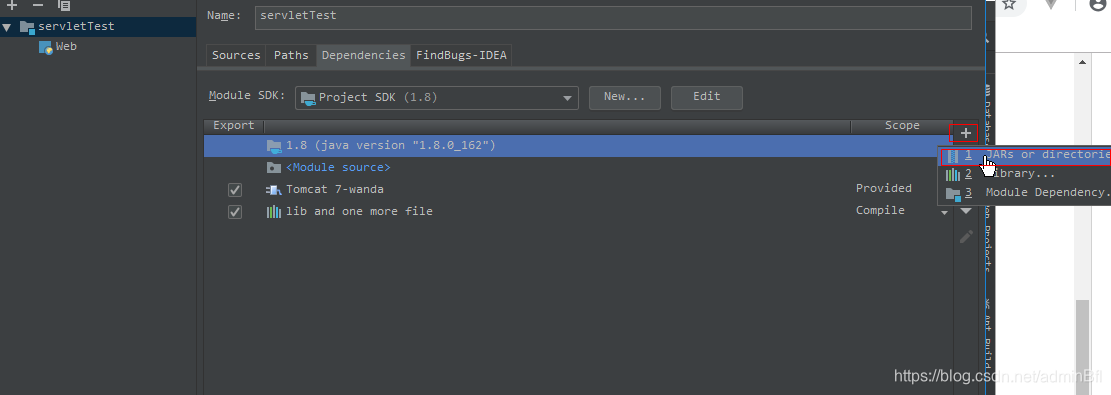Toggle export checkbox for Tomcat 7-wanda

pyautogui.click(x=235, y=190)
